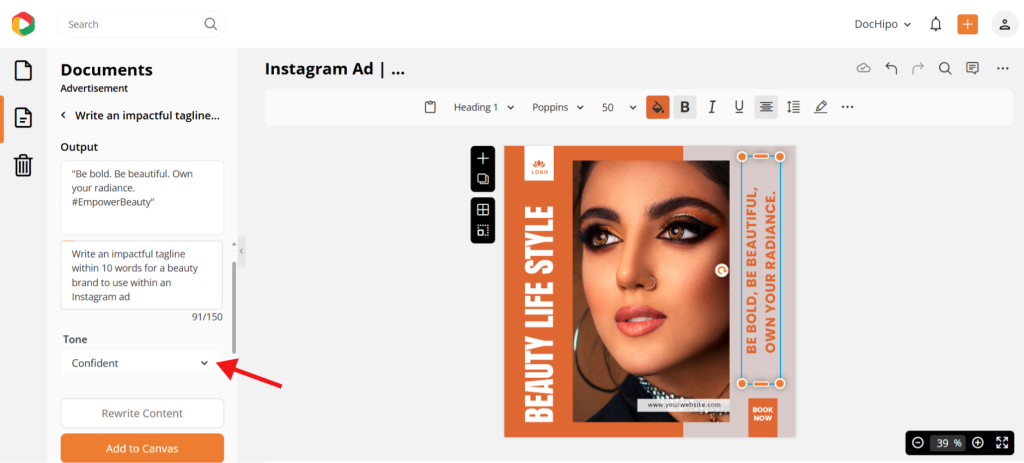Toggle bold formatting button

click(685, 107)
